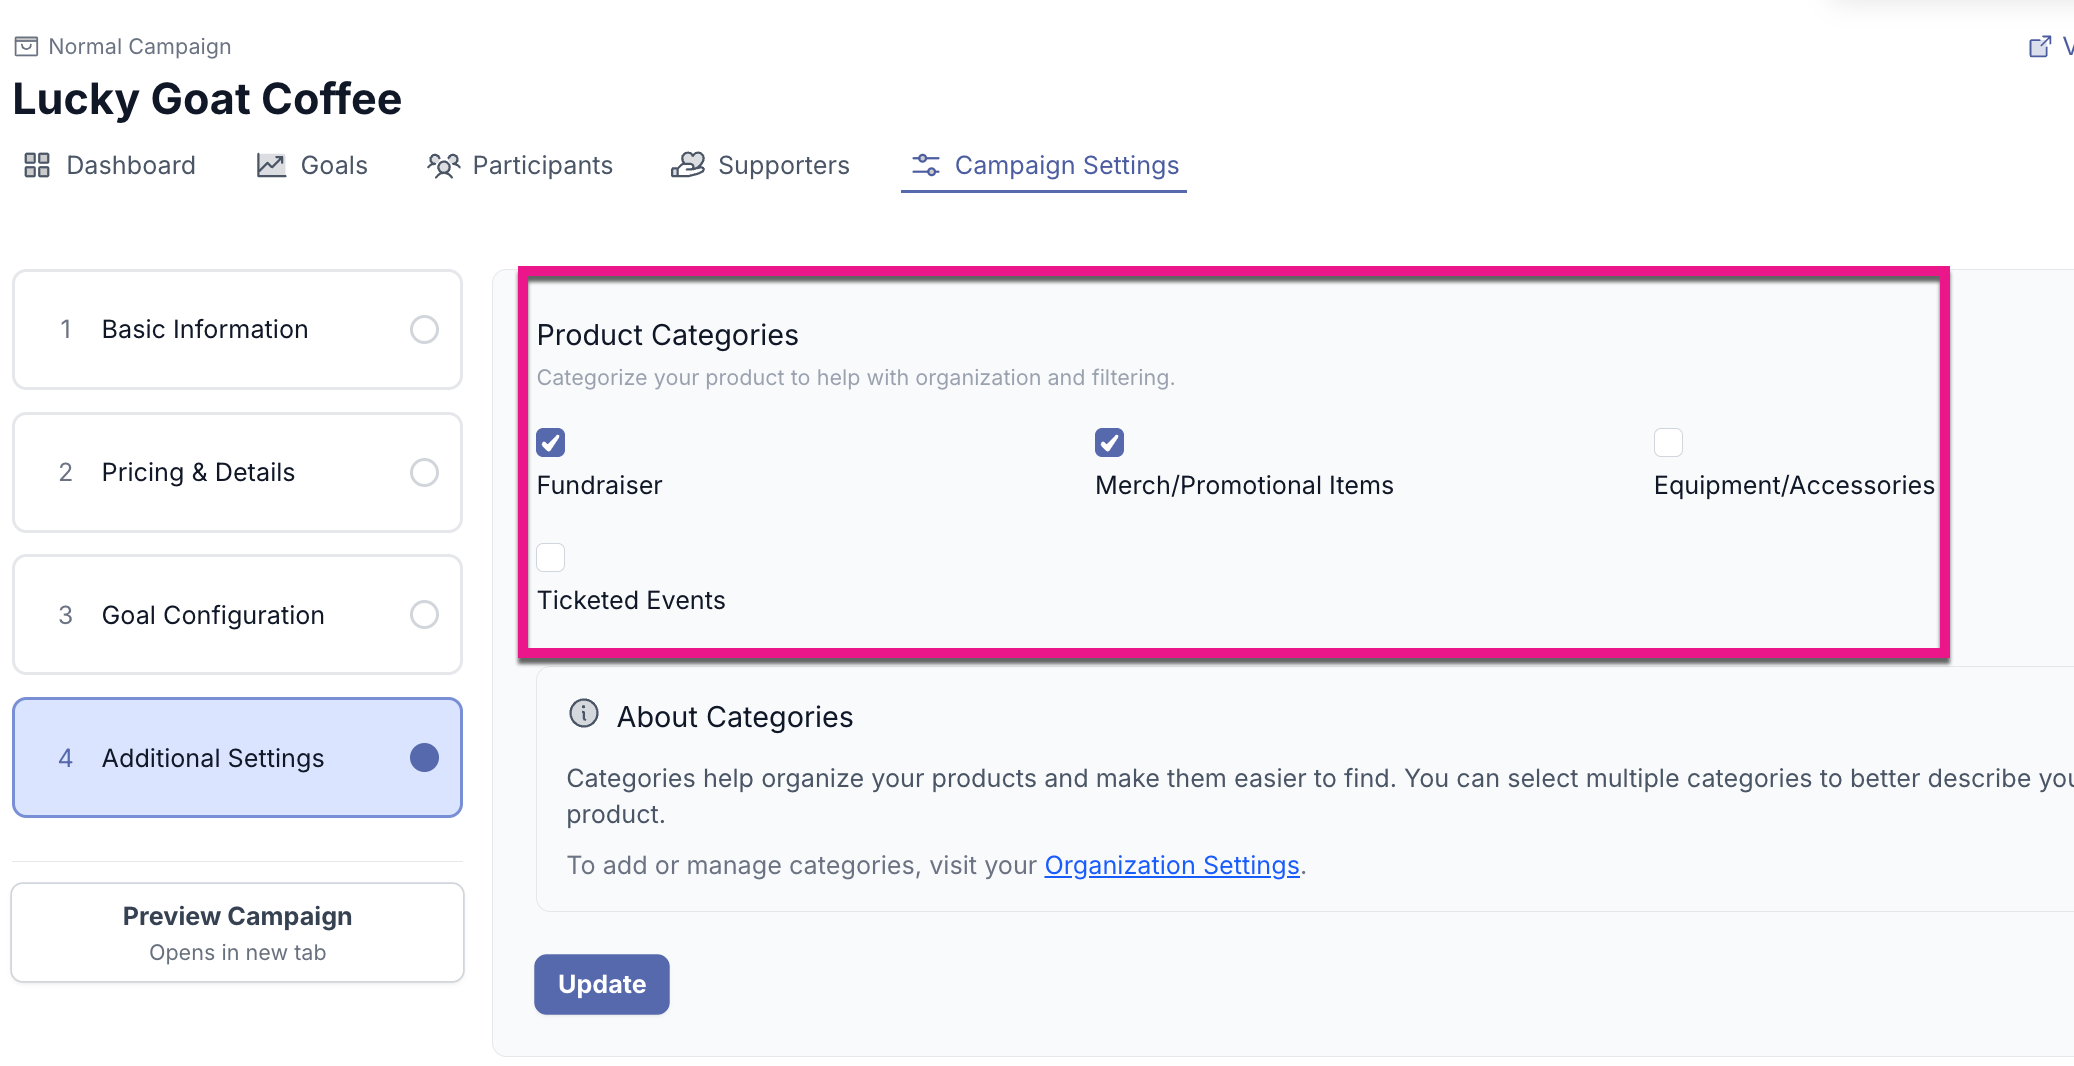This screenshot has height=1066, width=2074.
Task: Click the external link icon at top right
Action: [x=2040, y=46]
